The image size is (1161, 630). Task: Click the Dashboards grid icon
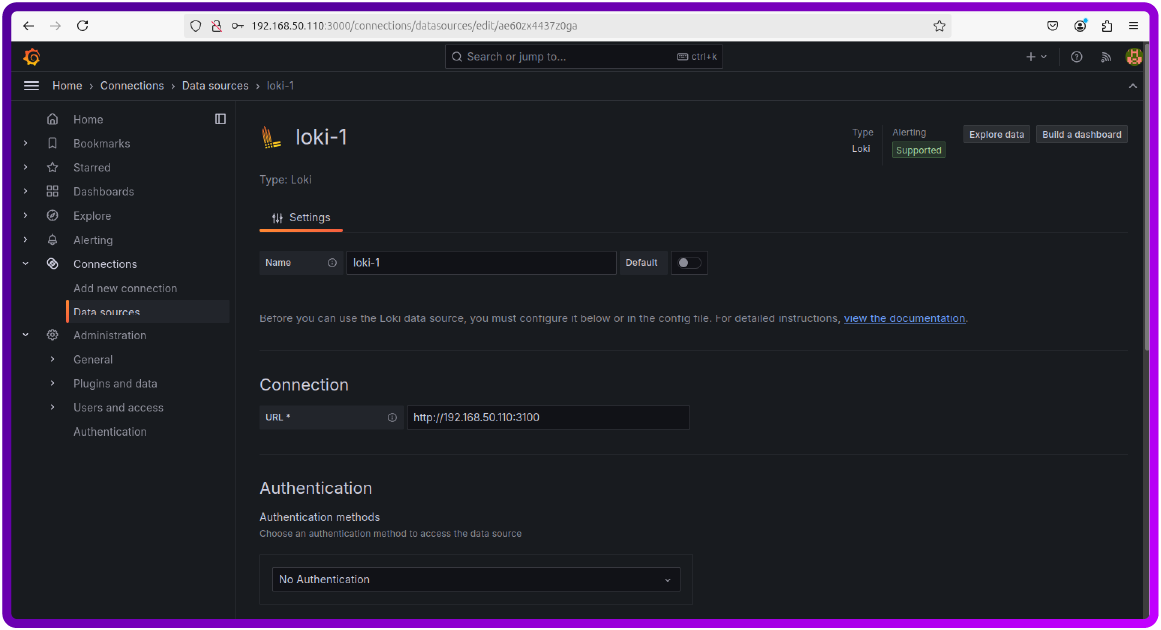(x=52, y=191)
